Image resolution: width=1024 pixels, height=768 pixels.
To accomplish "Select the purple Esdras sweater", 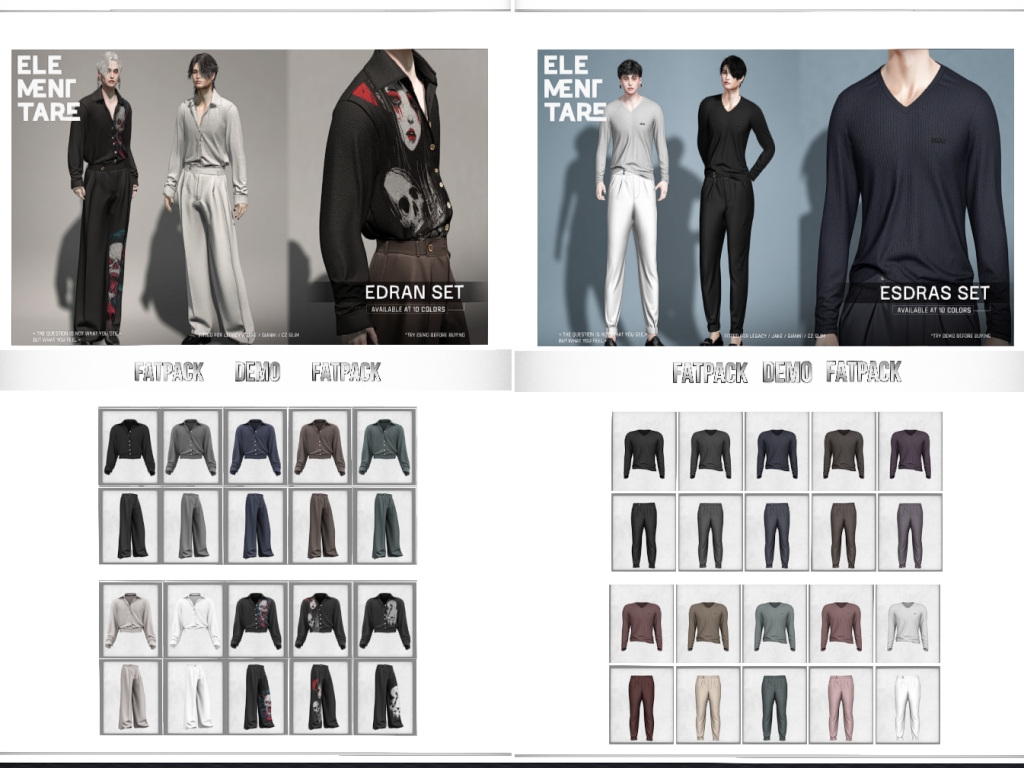I will pyautogui.click(x=909, y=452).
